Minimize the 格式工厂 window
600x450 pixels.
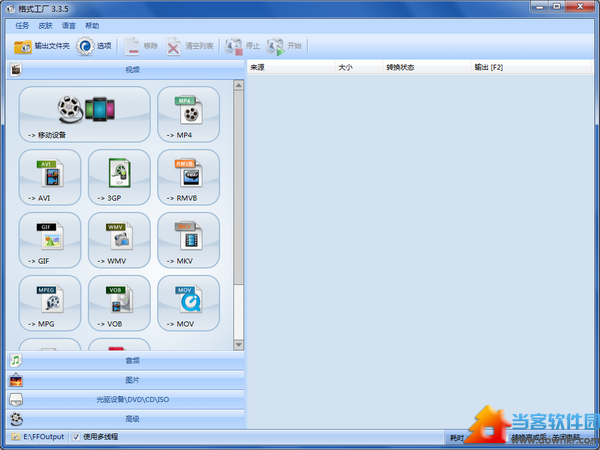coord(540,7)
